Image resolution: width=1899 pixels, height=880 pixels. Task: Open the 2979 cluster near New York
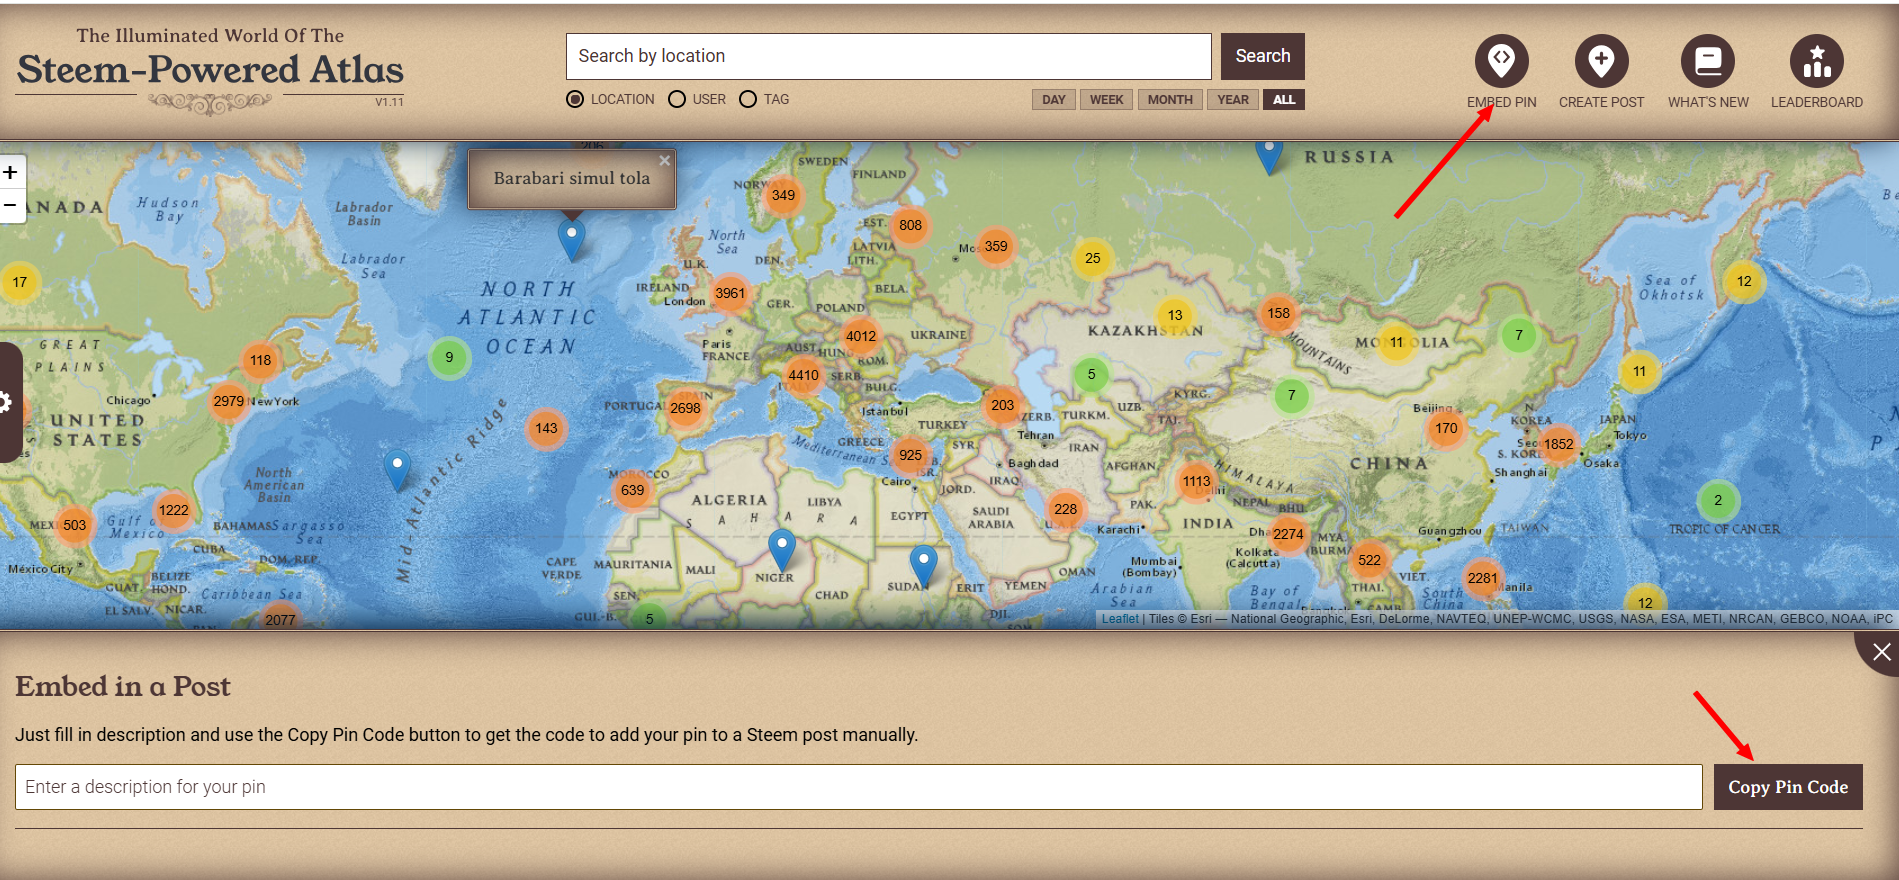[x=228, y=401]
